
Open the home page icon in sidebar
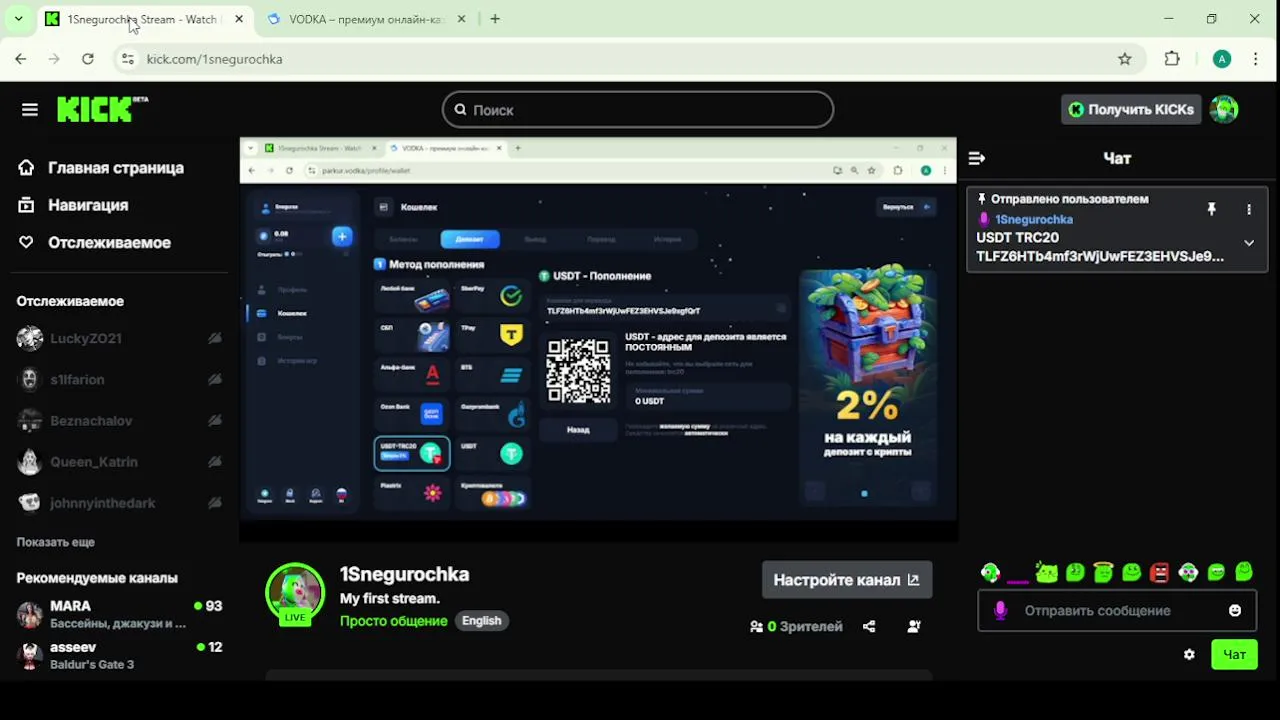click(26, 167)
